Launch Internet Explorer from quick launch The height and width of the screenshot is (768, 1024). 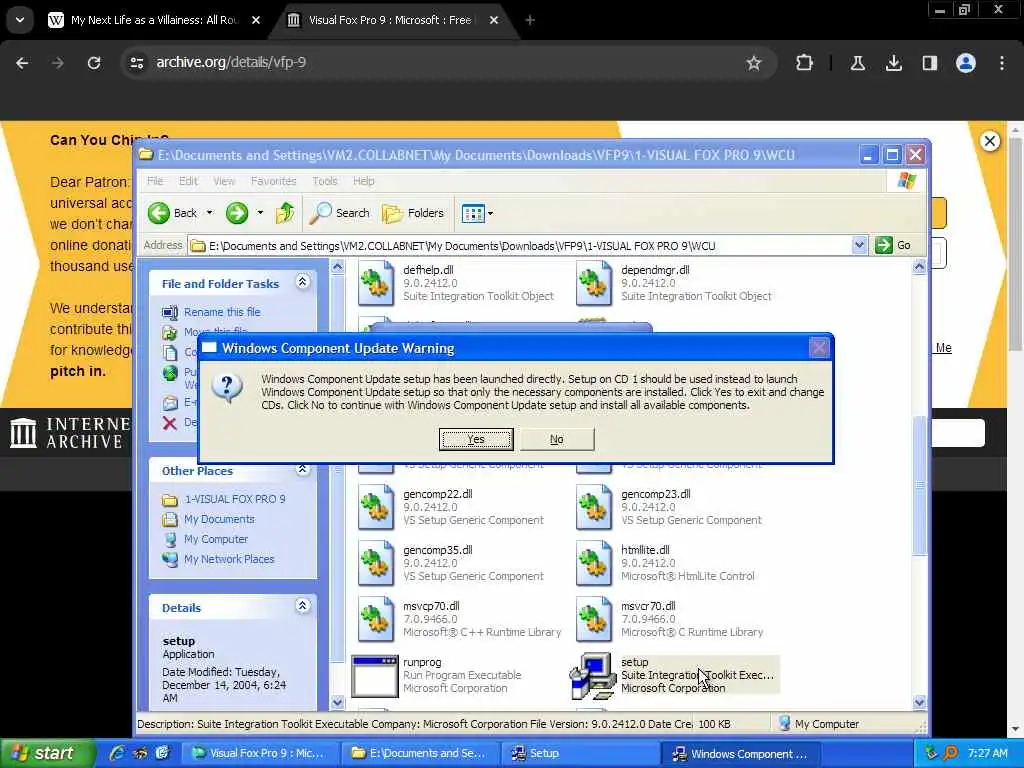118,754
